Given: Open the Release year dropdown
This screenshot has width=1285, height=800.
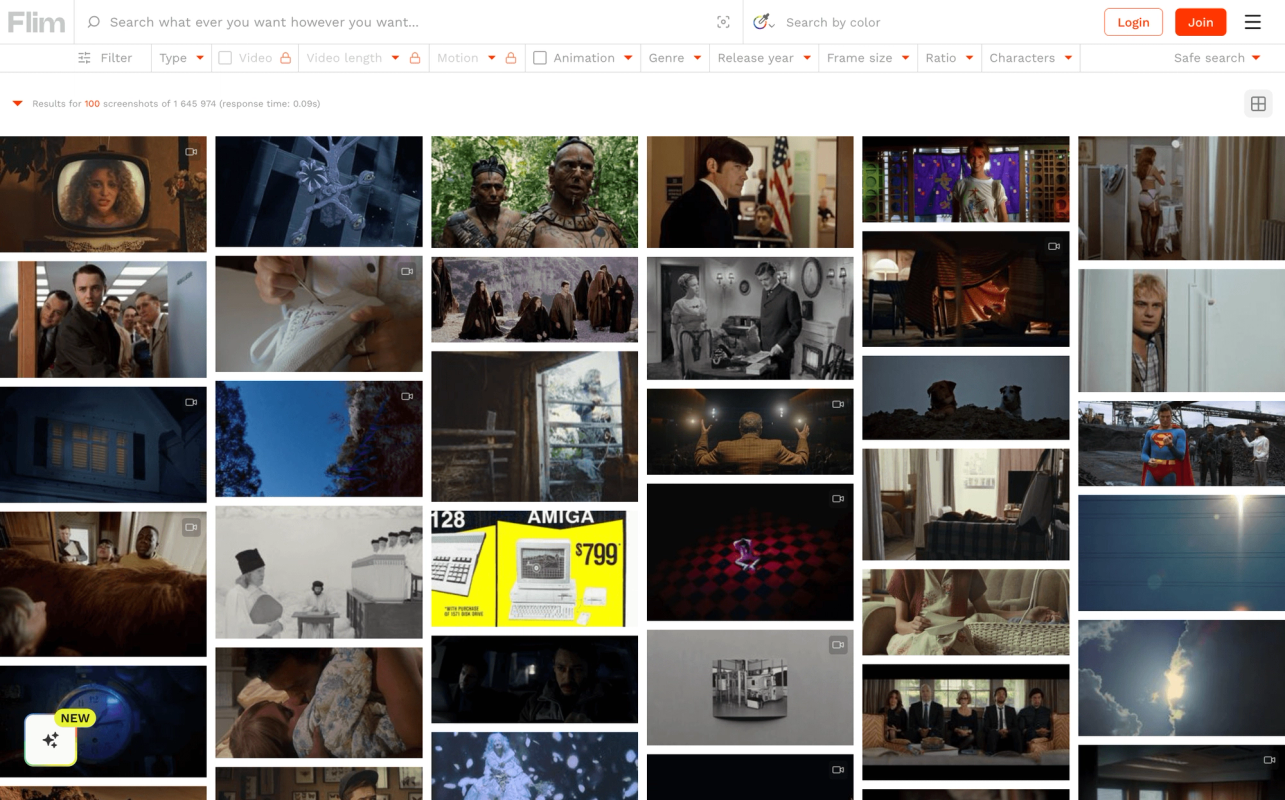Looking at the screenshot, I should point(764,58).
